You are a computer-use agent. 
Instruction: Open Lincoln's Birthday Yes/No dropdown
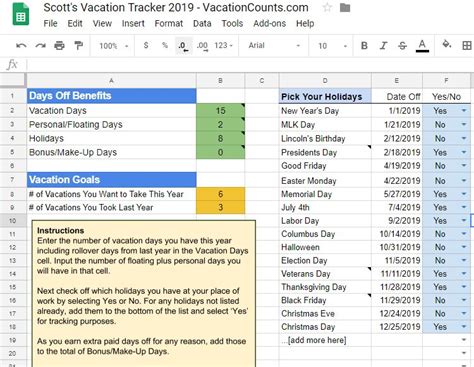pos(464,138)
